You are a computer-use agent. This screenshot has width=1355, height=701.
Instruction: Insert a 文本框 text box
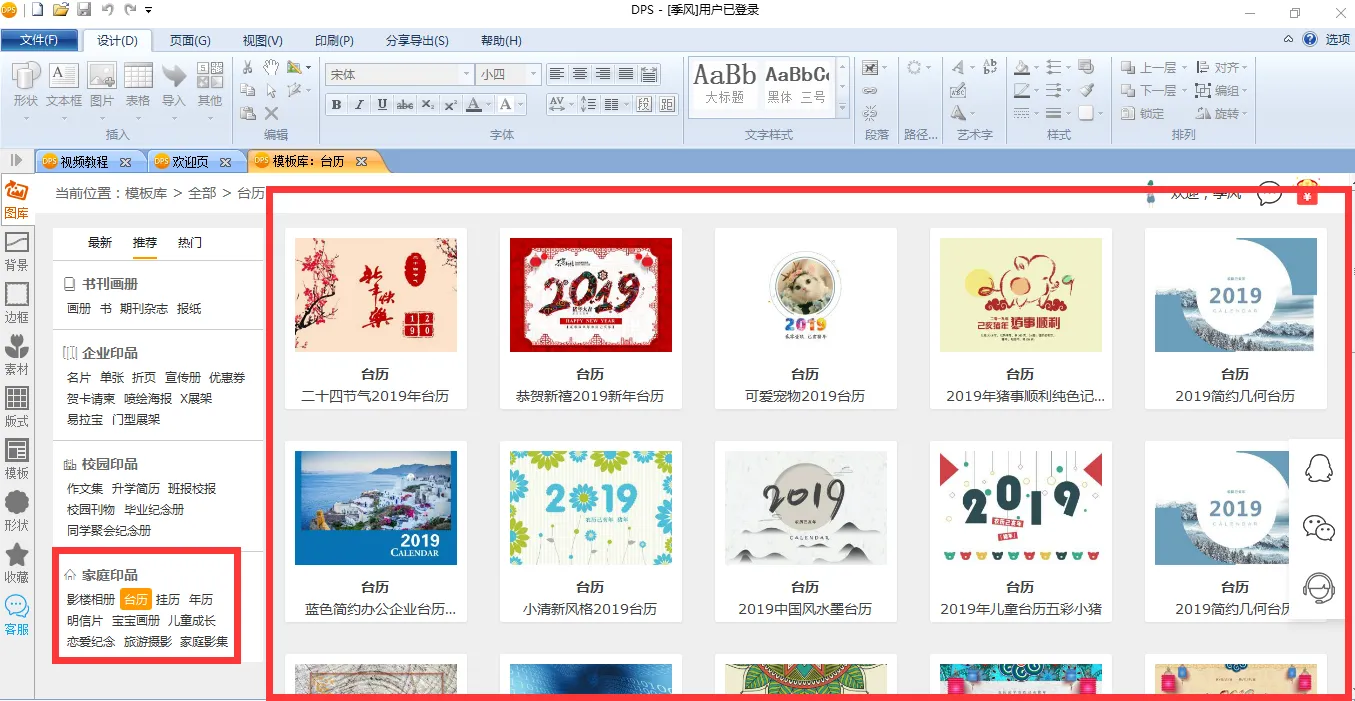64,86
